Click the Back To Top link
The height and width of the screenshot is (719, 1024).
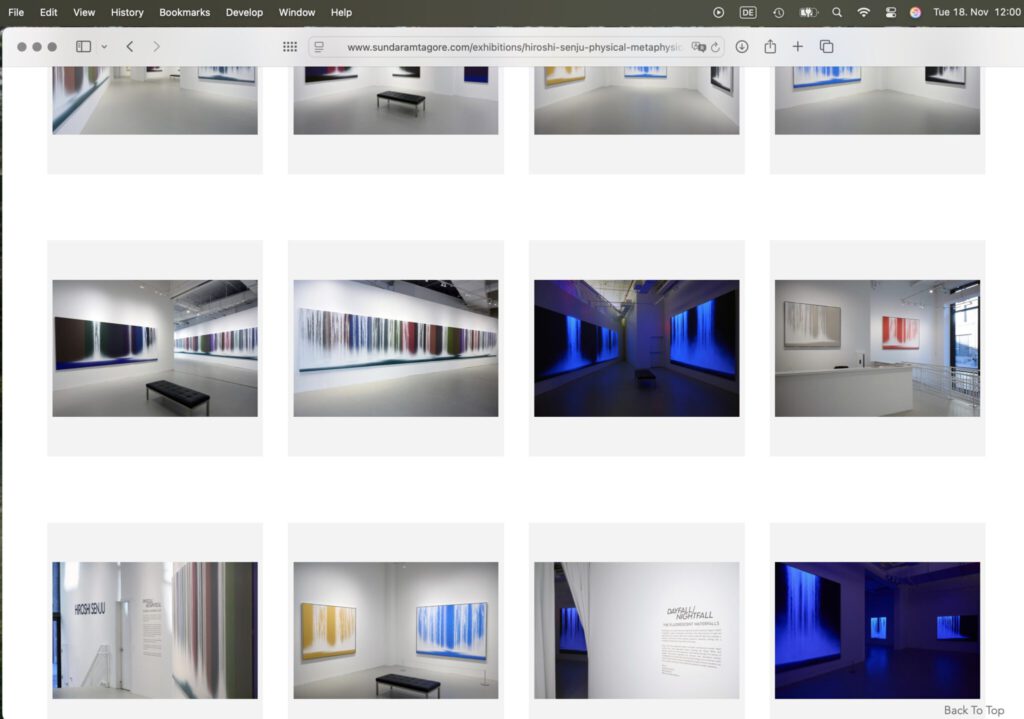pos(973,710)
